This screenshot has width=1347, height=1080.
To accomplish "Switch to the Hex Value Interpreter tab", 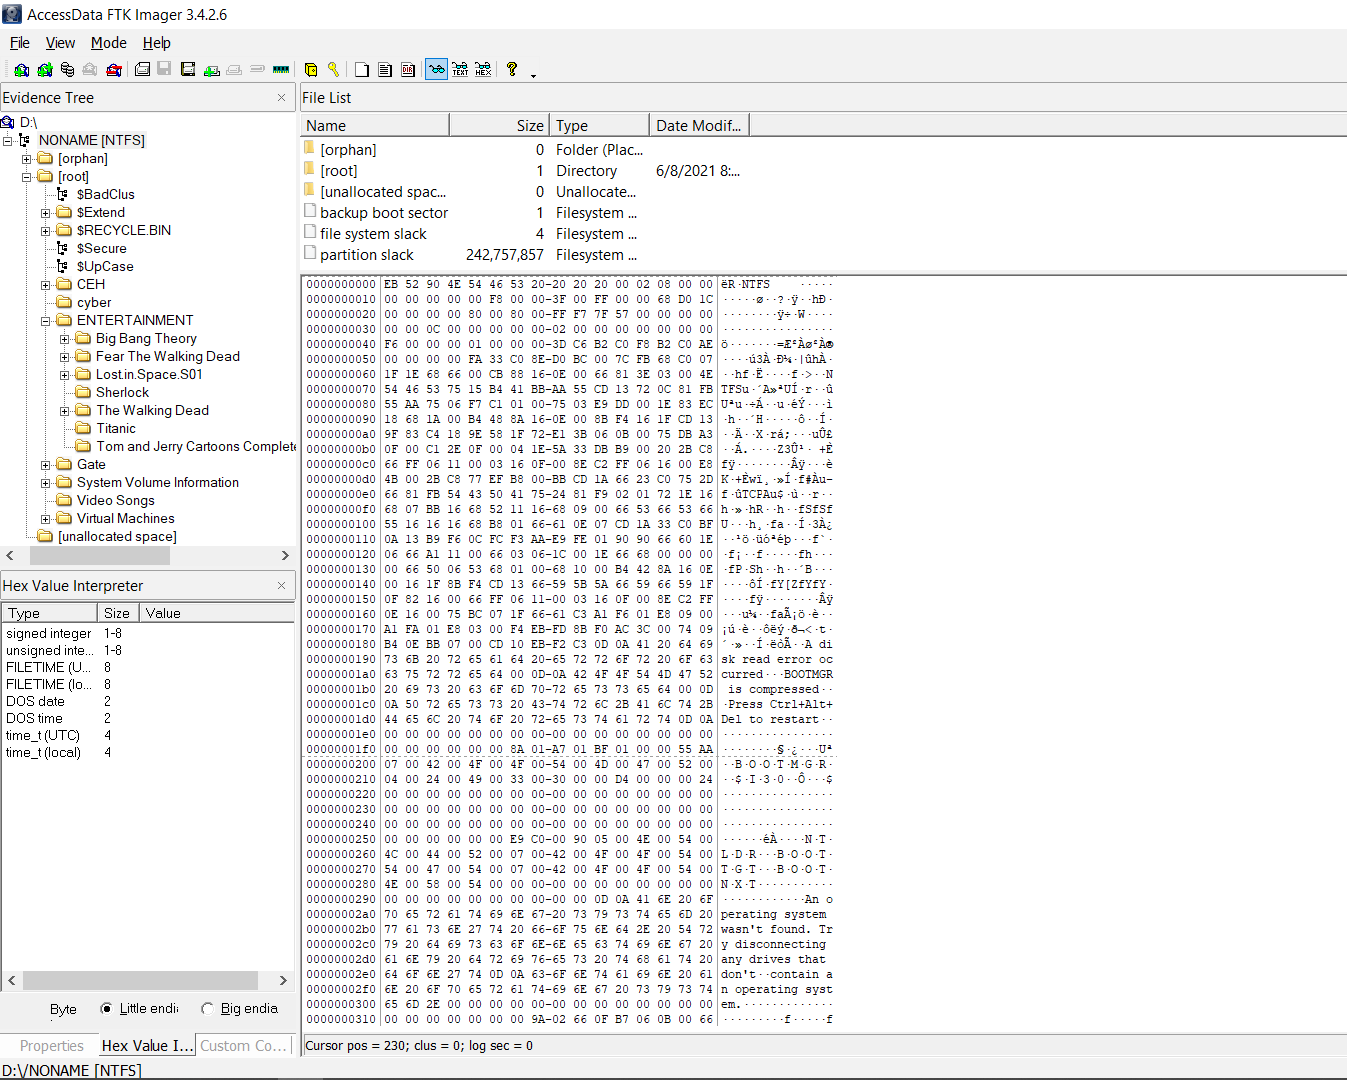I will 147,1045.
